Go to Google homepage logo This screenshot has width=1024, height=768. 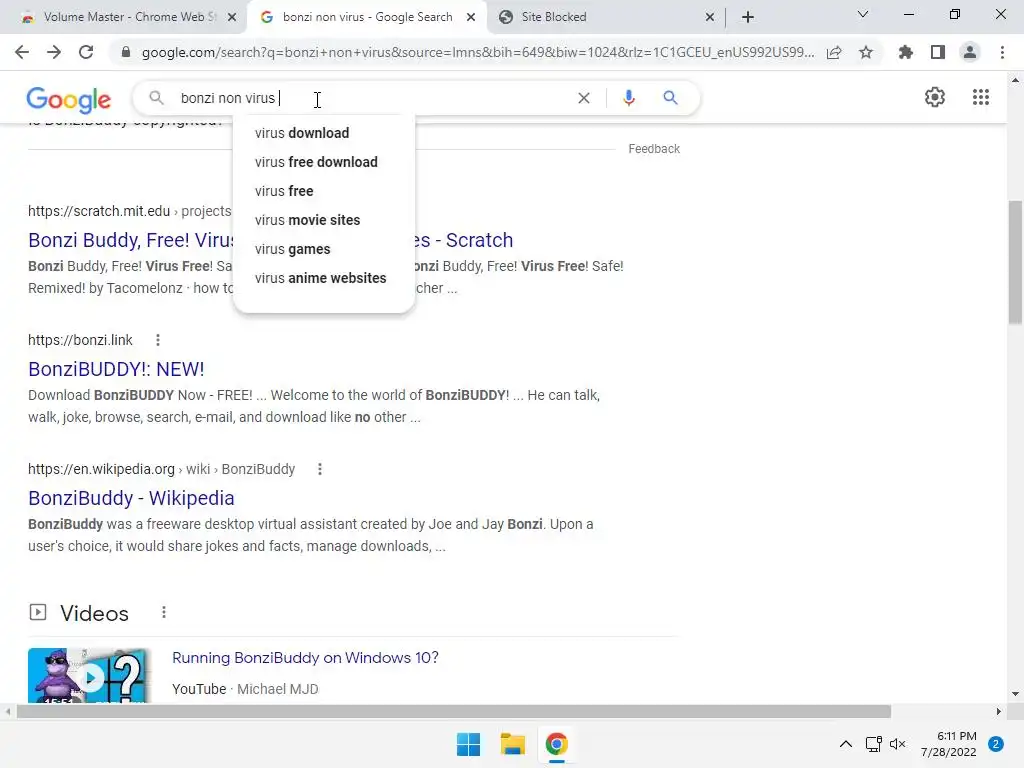[69, 99]
